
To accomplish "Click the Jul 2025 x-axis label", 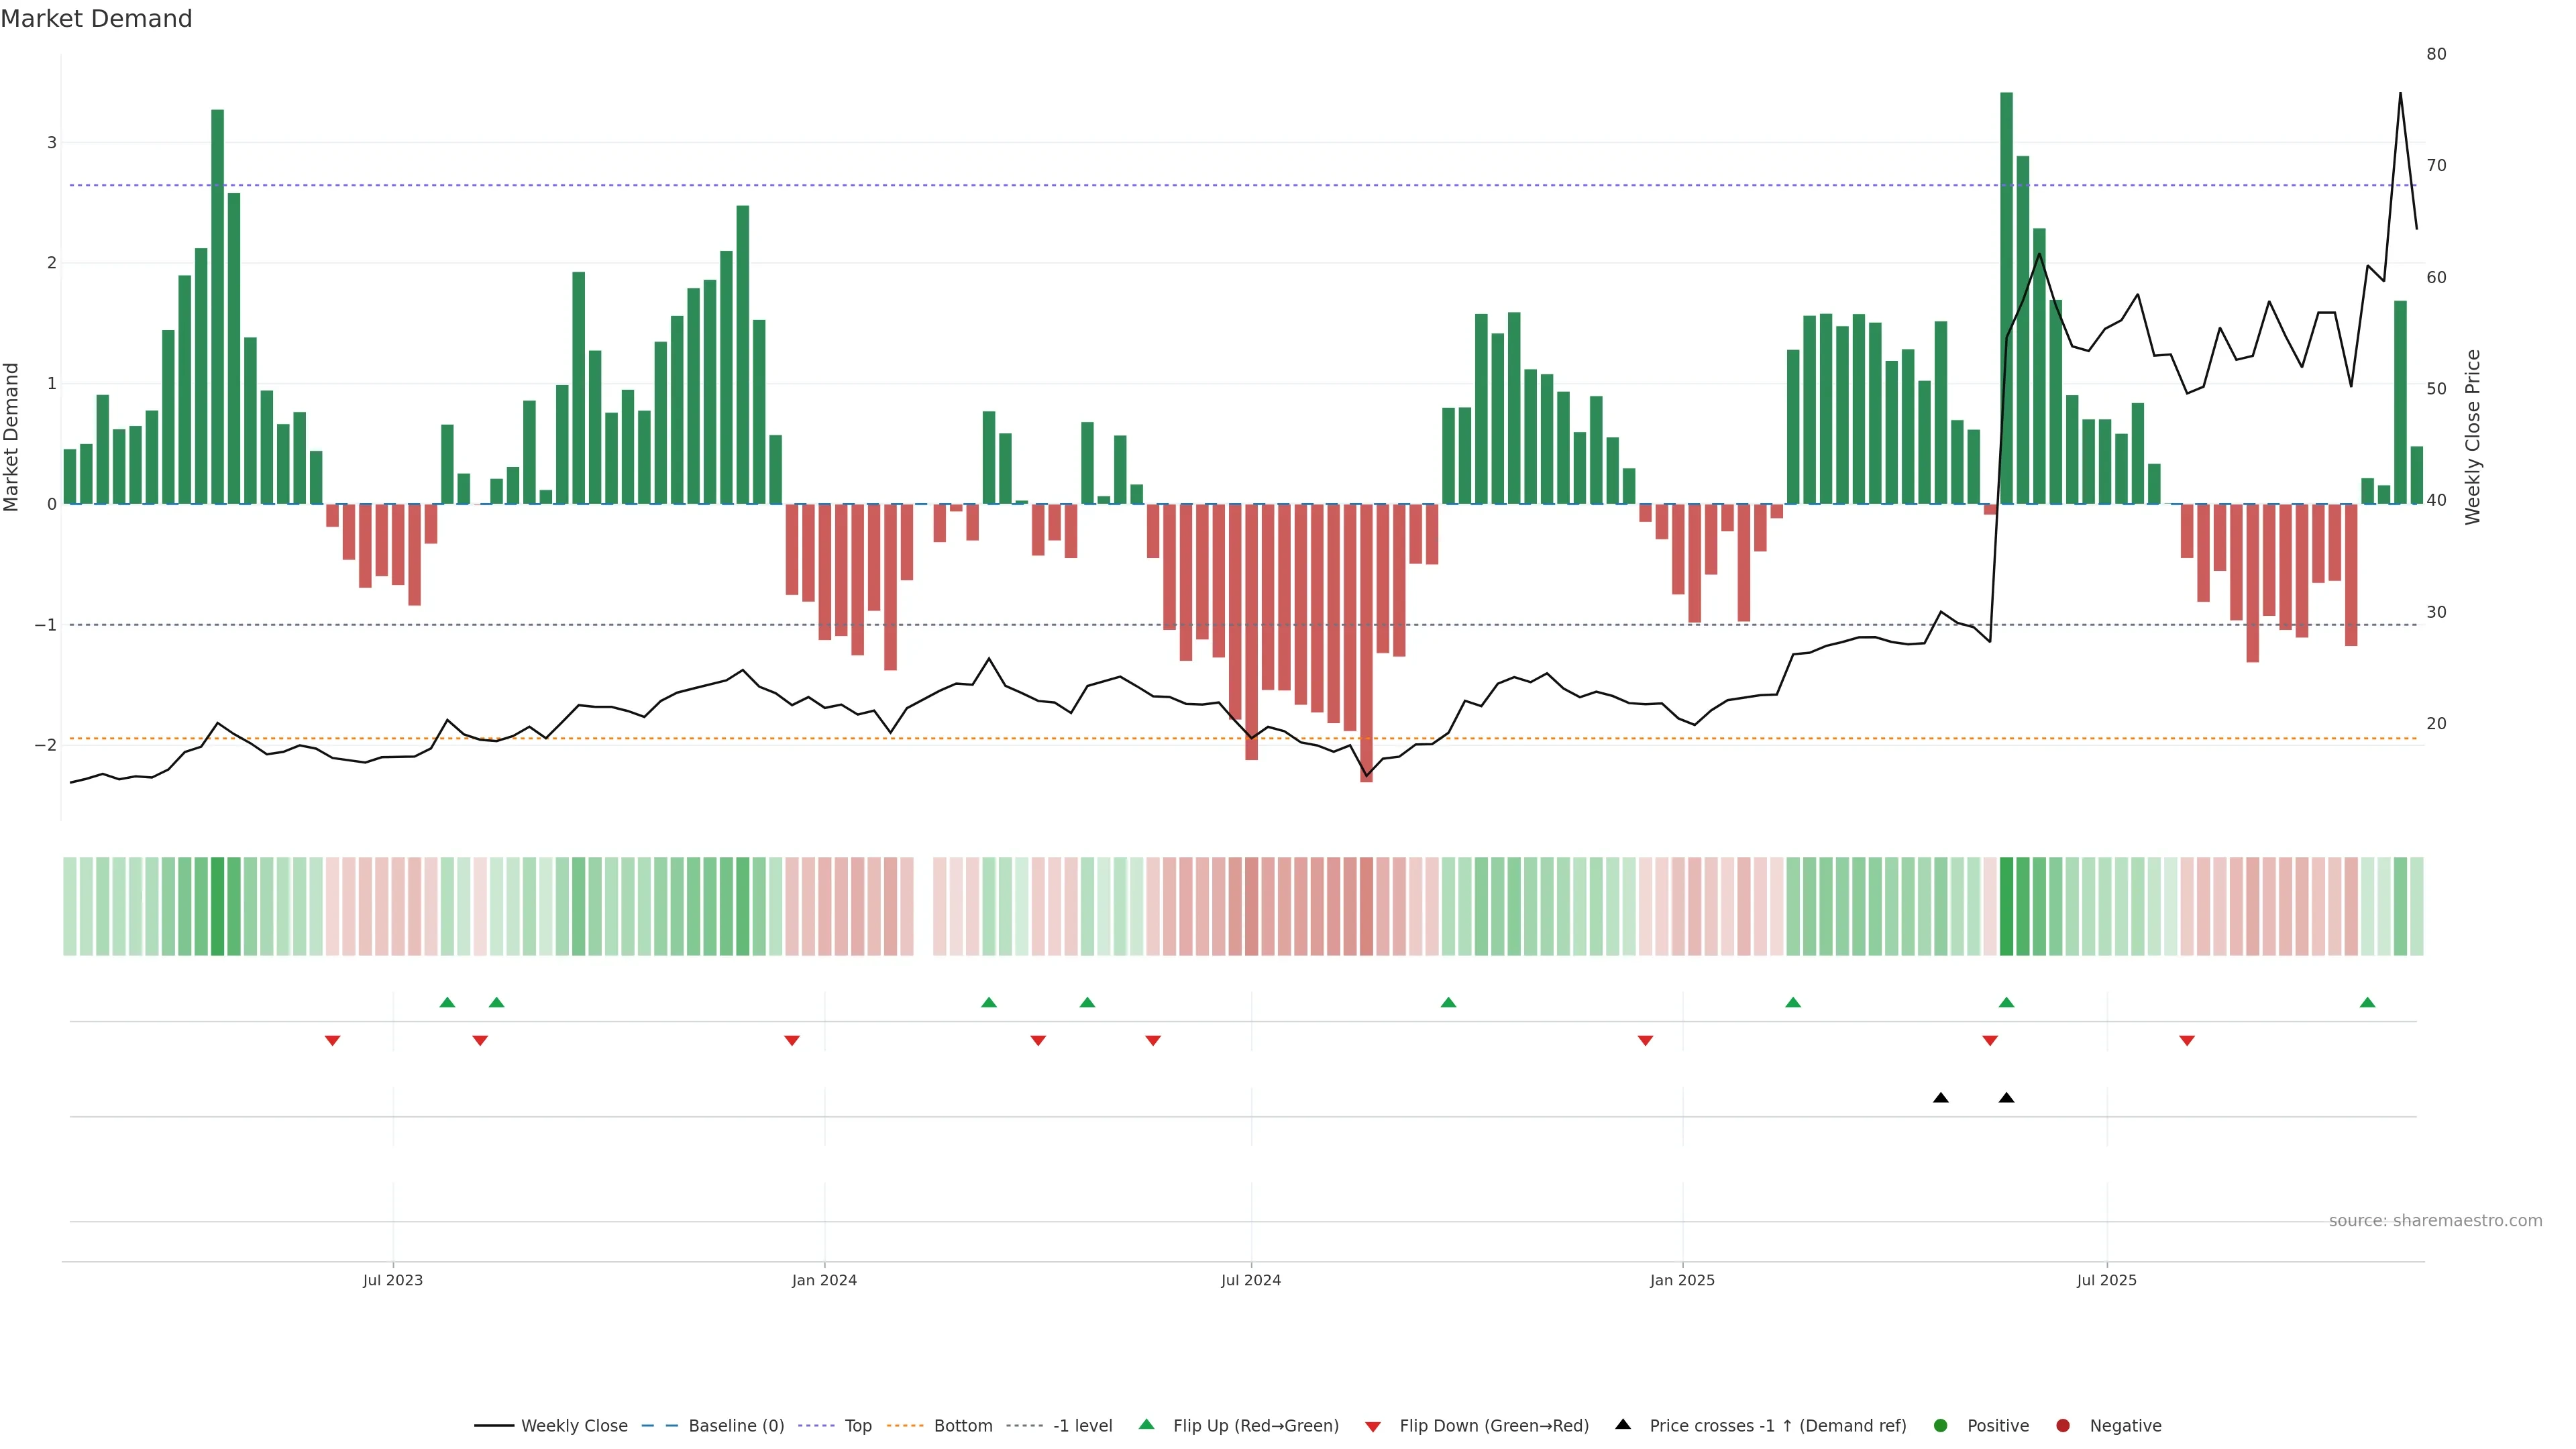I will tap(2106, 1280).
